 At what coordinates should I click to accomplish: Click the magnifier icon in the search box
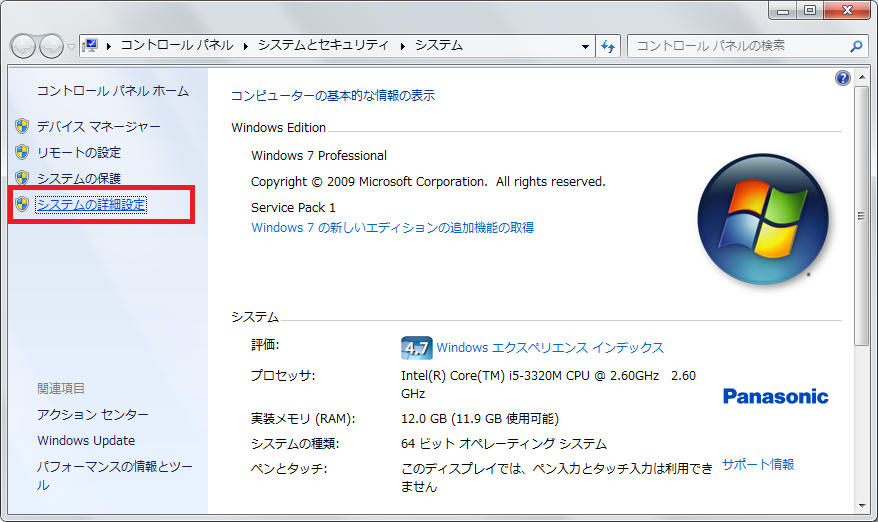pyautogui.click(x=856, y=46)
